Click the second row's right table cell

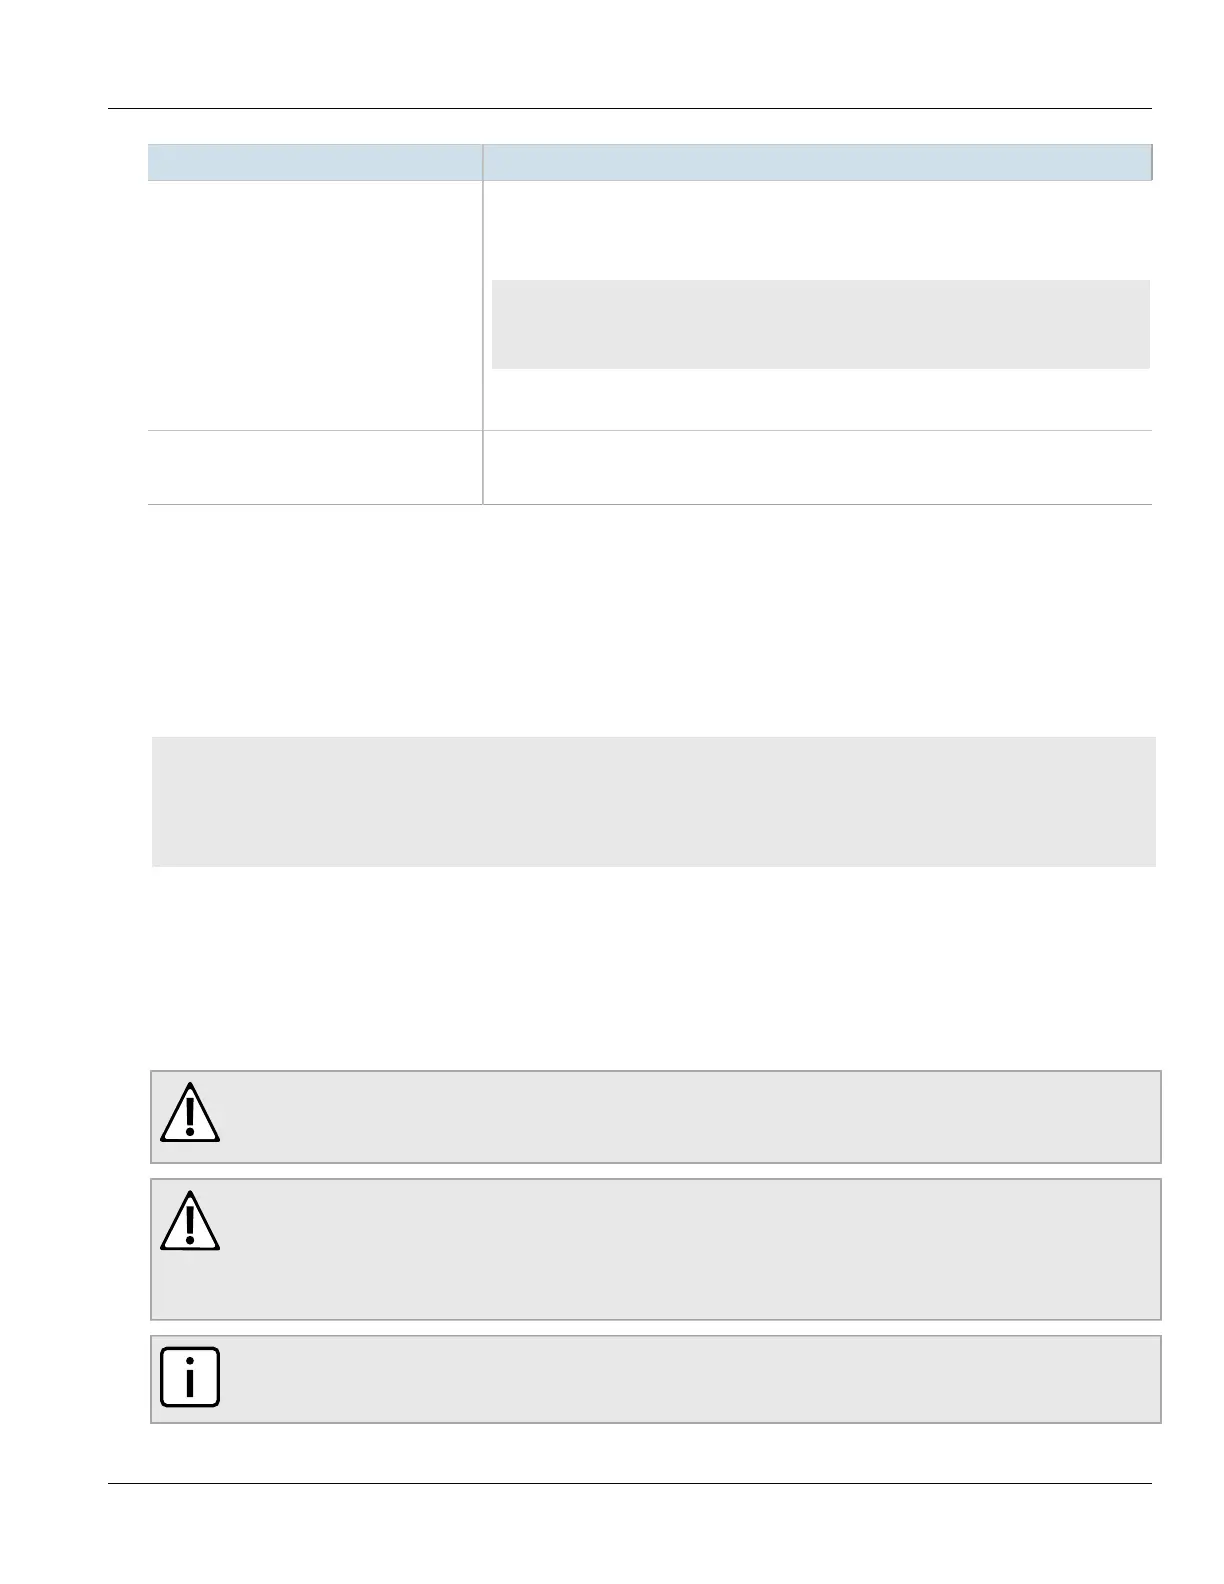(x=817, y=467)
